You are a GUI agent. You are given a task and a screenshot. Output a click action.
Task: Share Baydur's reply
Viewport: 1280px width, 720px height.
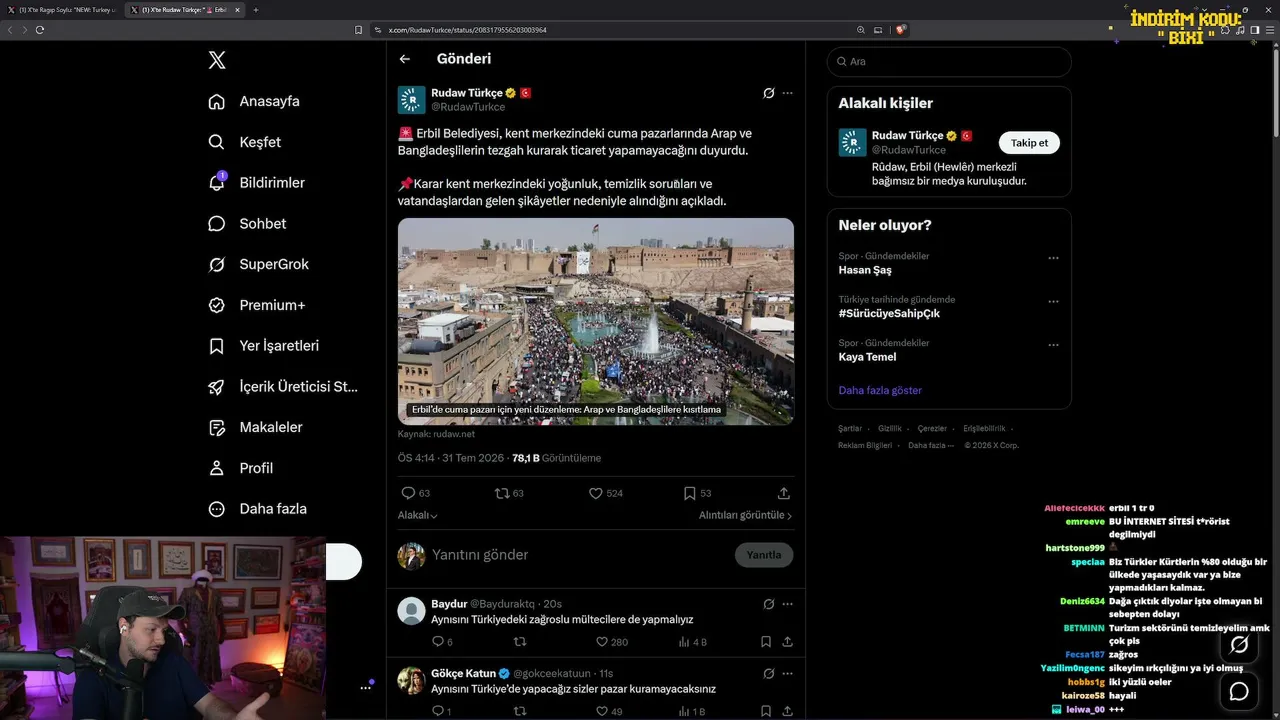click(x=787, y=642)
